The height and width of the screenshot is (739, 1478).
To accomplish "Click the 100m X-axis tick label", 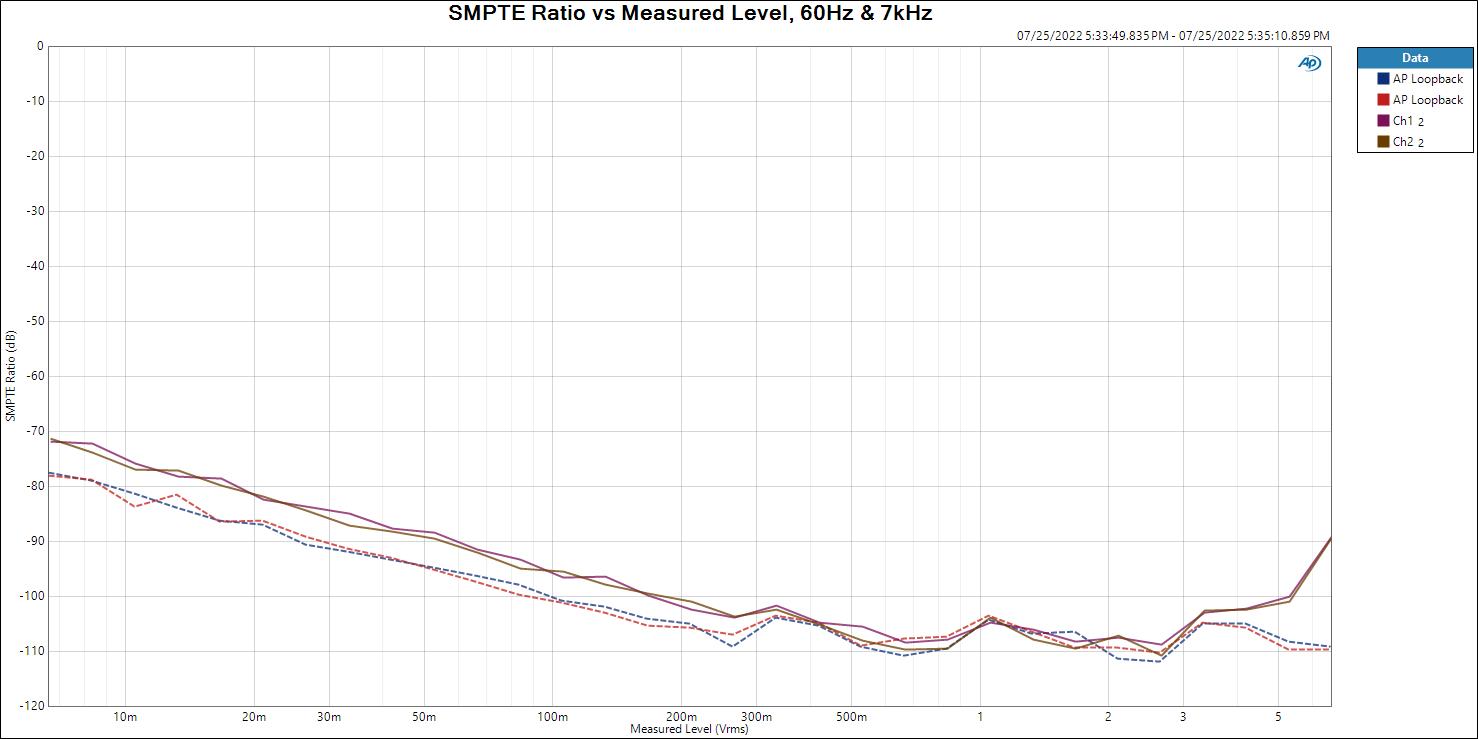I will (552, 717).
